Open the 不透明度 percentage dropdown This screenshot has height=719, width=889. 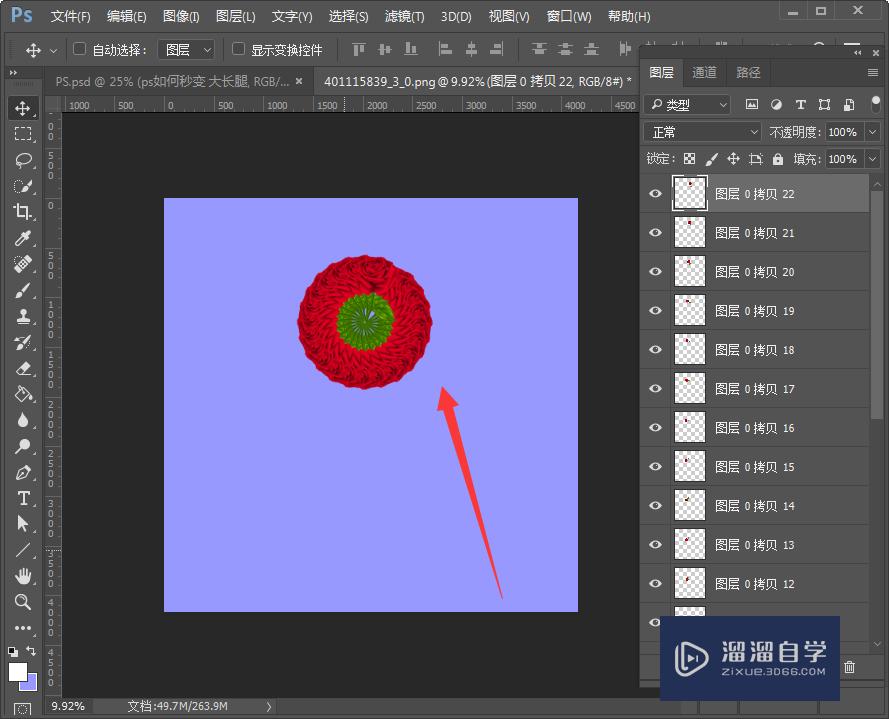coord(872,132)
